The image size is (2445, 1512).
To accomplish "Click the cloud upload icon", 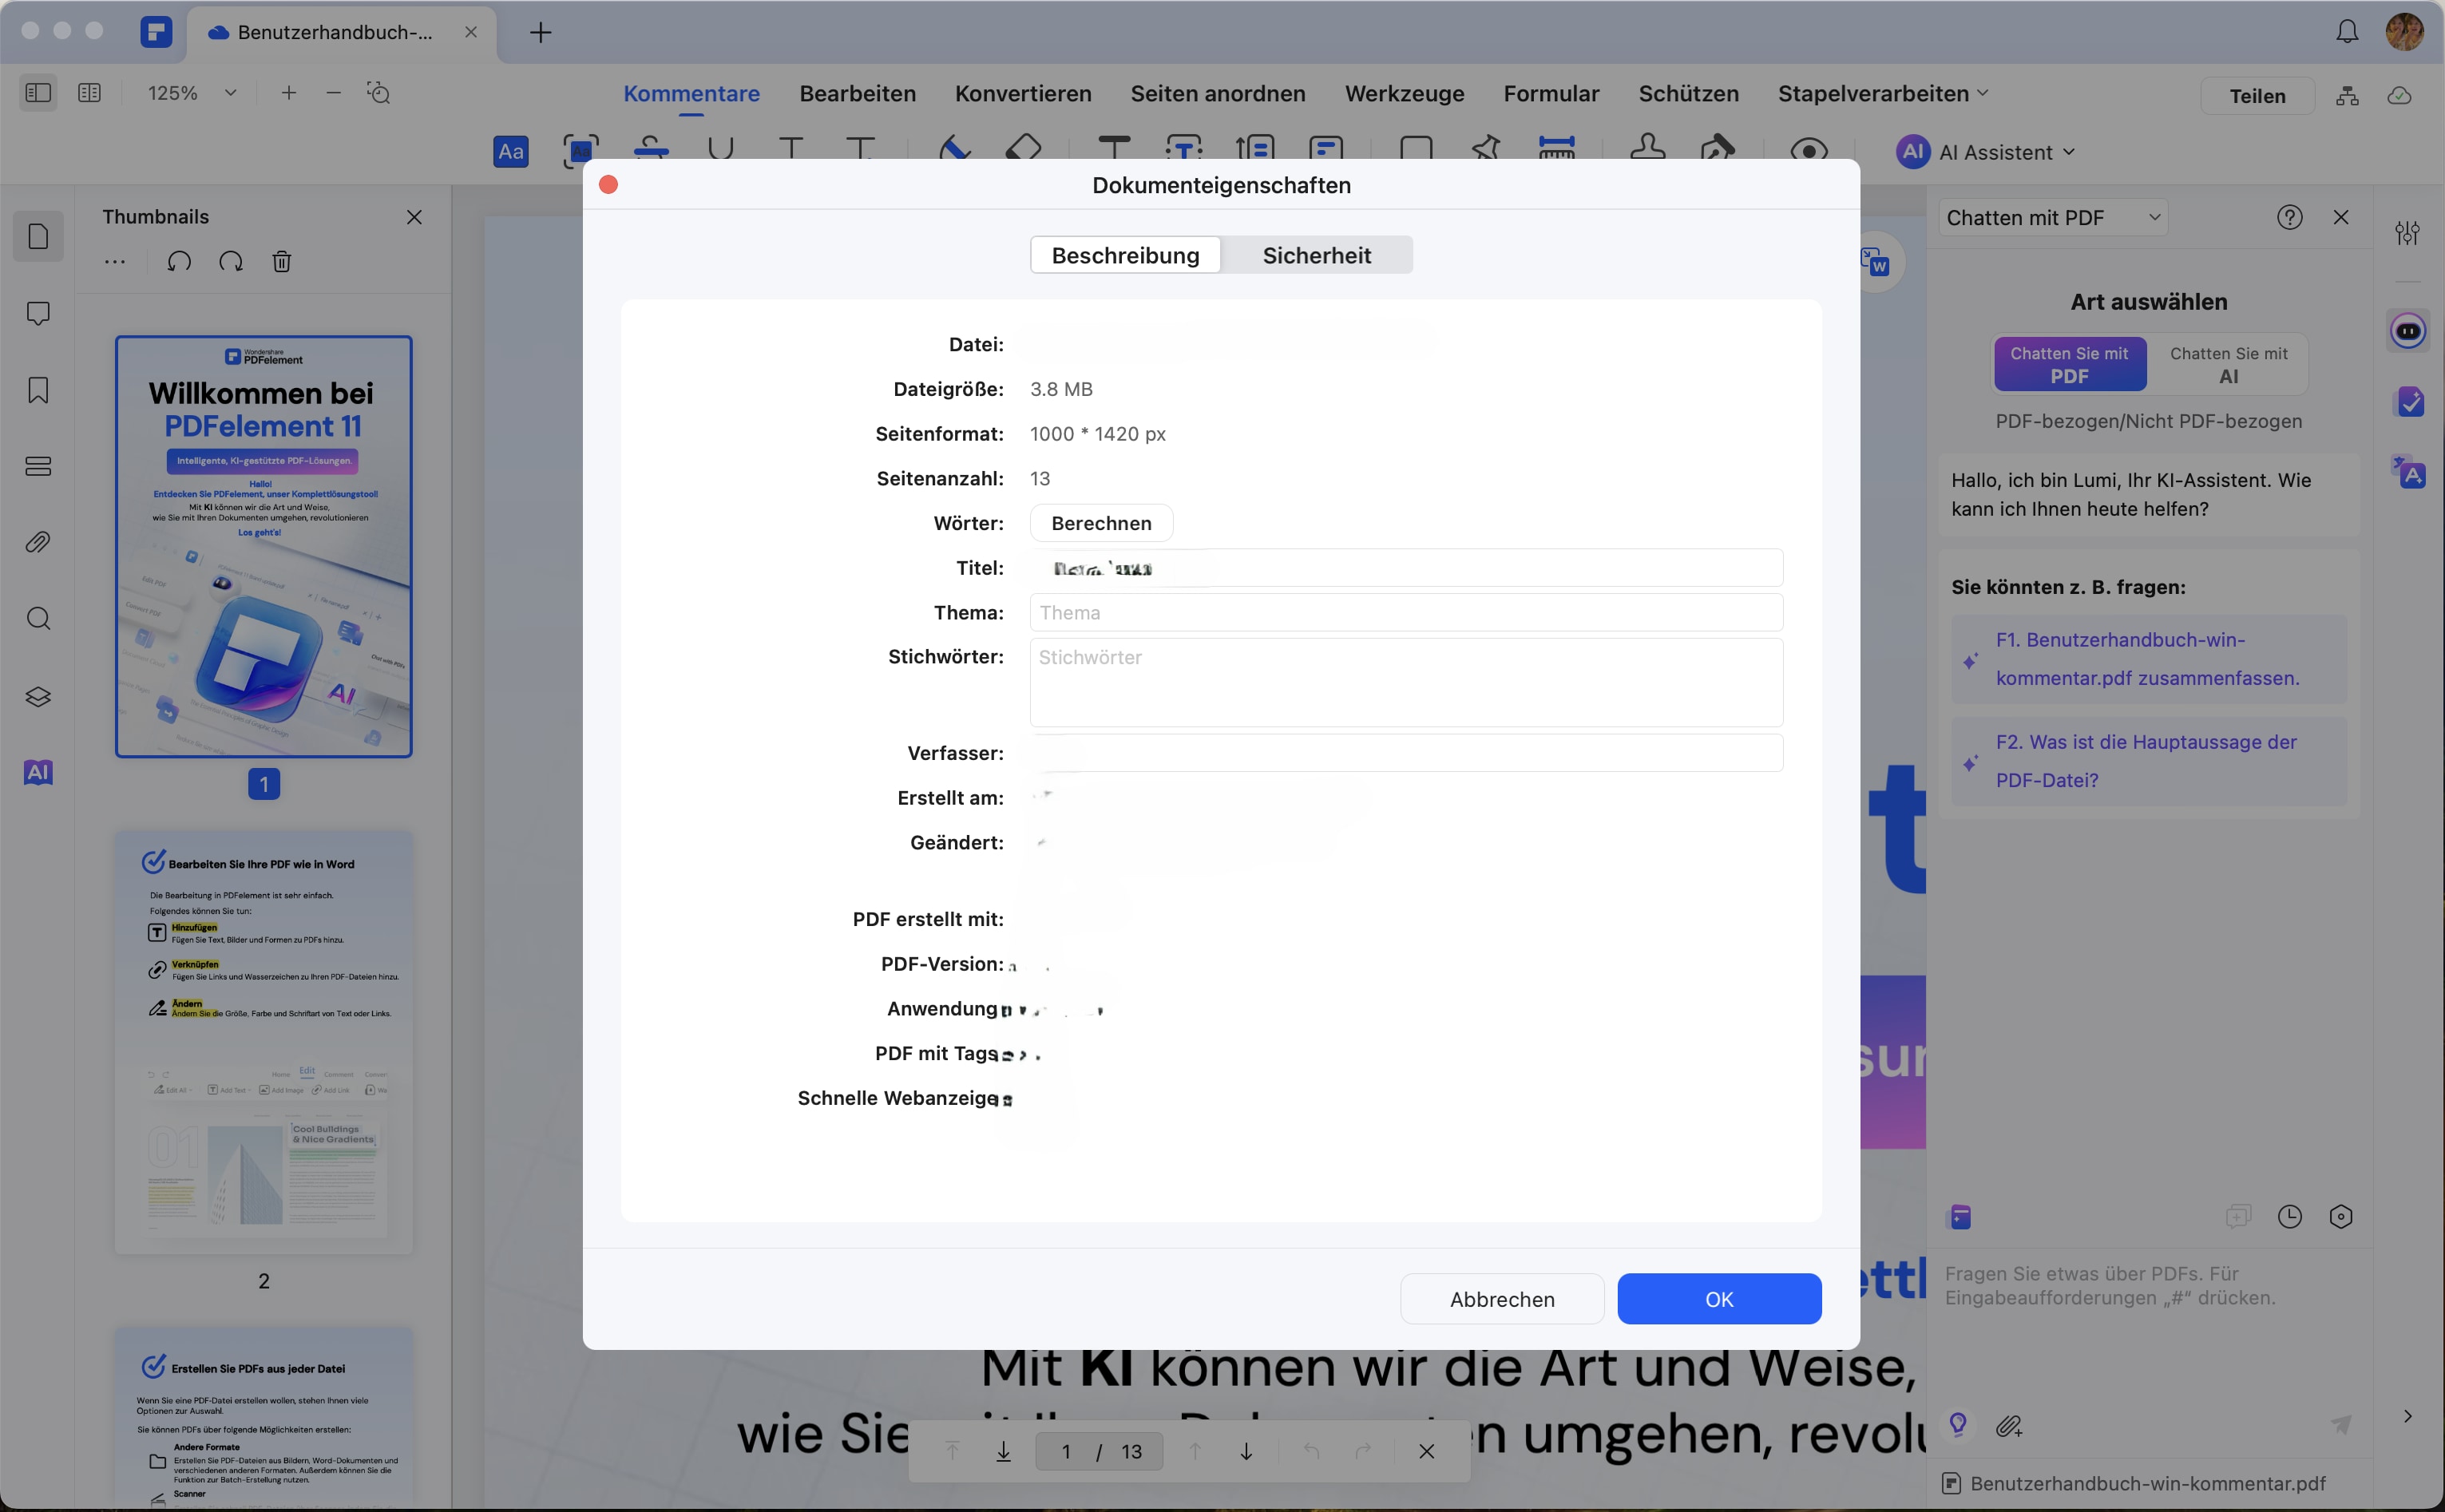I will 2400,96.
